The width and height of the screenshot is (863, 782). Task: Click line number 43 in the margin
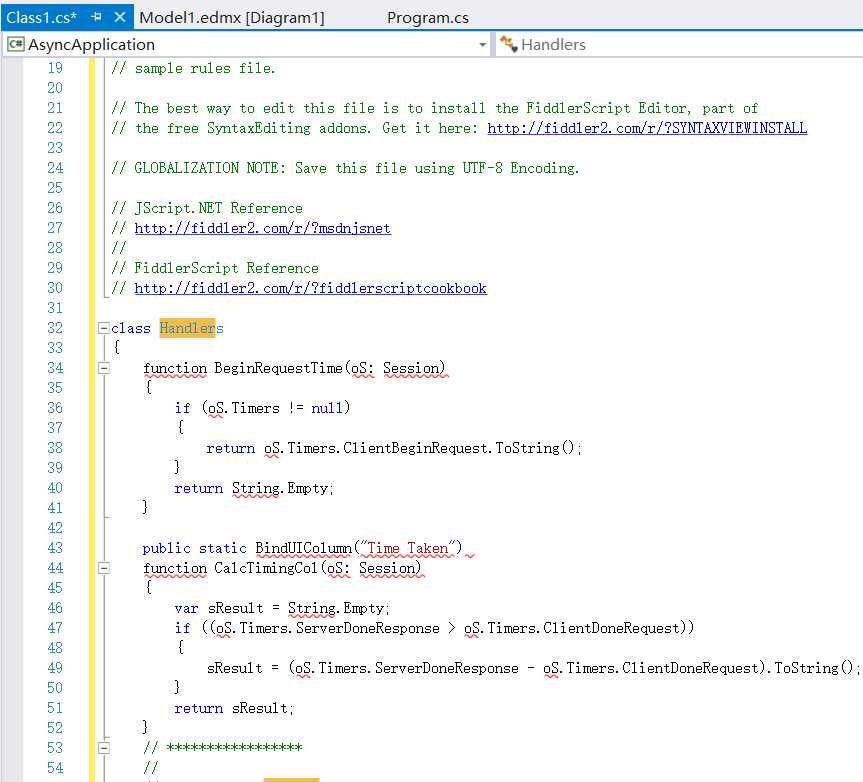pos(55,548)
